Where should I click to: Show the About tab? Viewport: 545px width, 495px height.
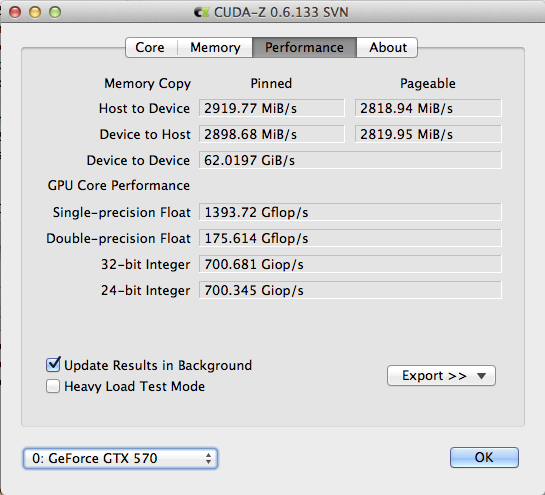tap(387, 47)
